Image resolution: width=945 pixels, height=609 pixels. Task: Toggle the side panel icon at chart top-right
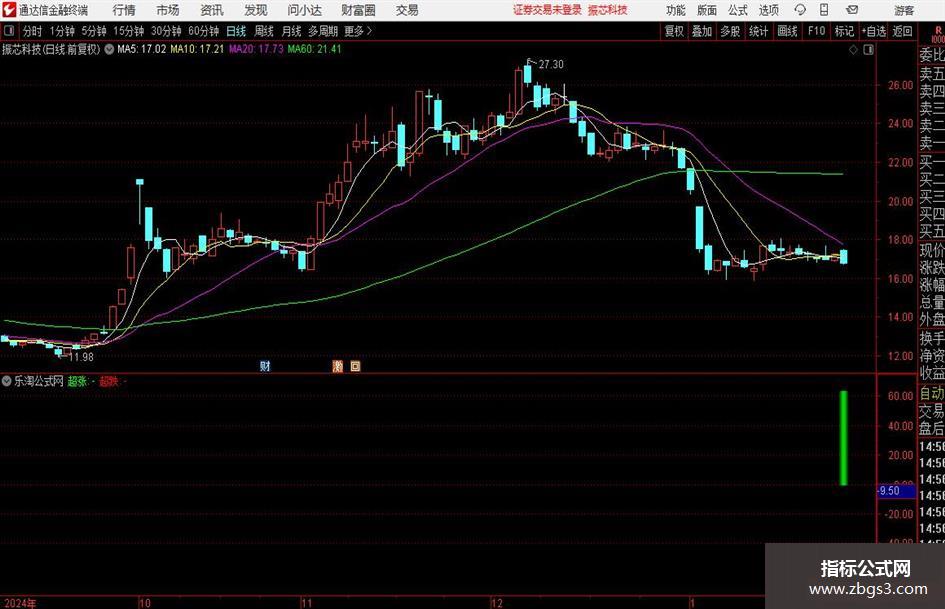[868, 50]
